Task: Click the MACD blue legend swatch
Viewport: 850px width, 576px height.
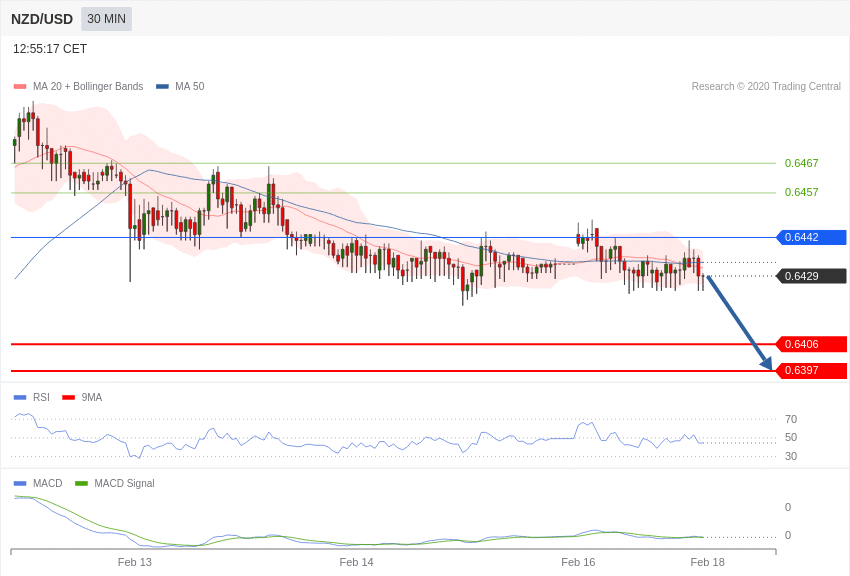Action: coord(20,483)
